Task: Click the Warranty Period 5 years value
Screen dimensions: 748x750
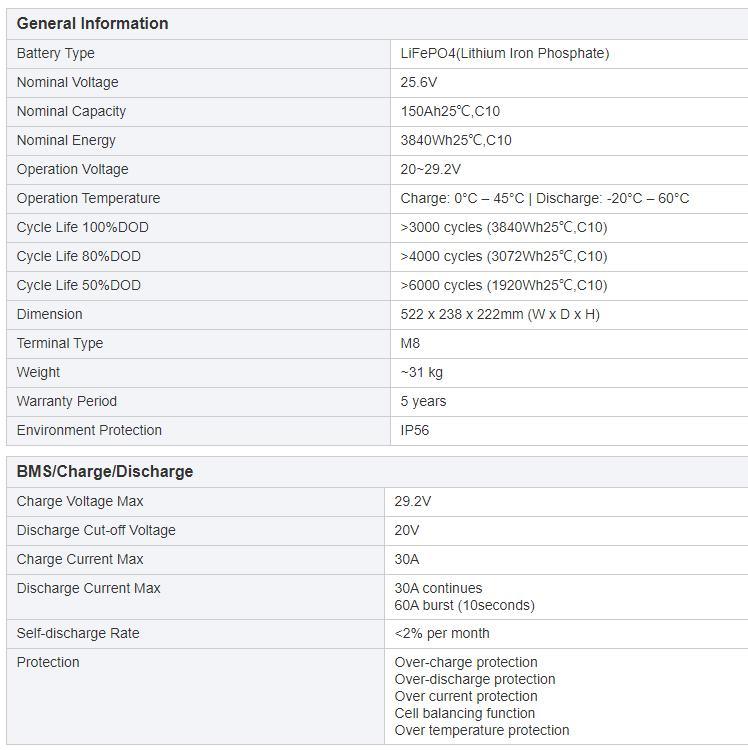Action: 423,401
